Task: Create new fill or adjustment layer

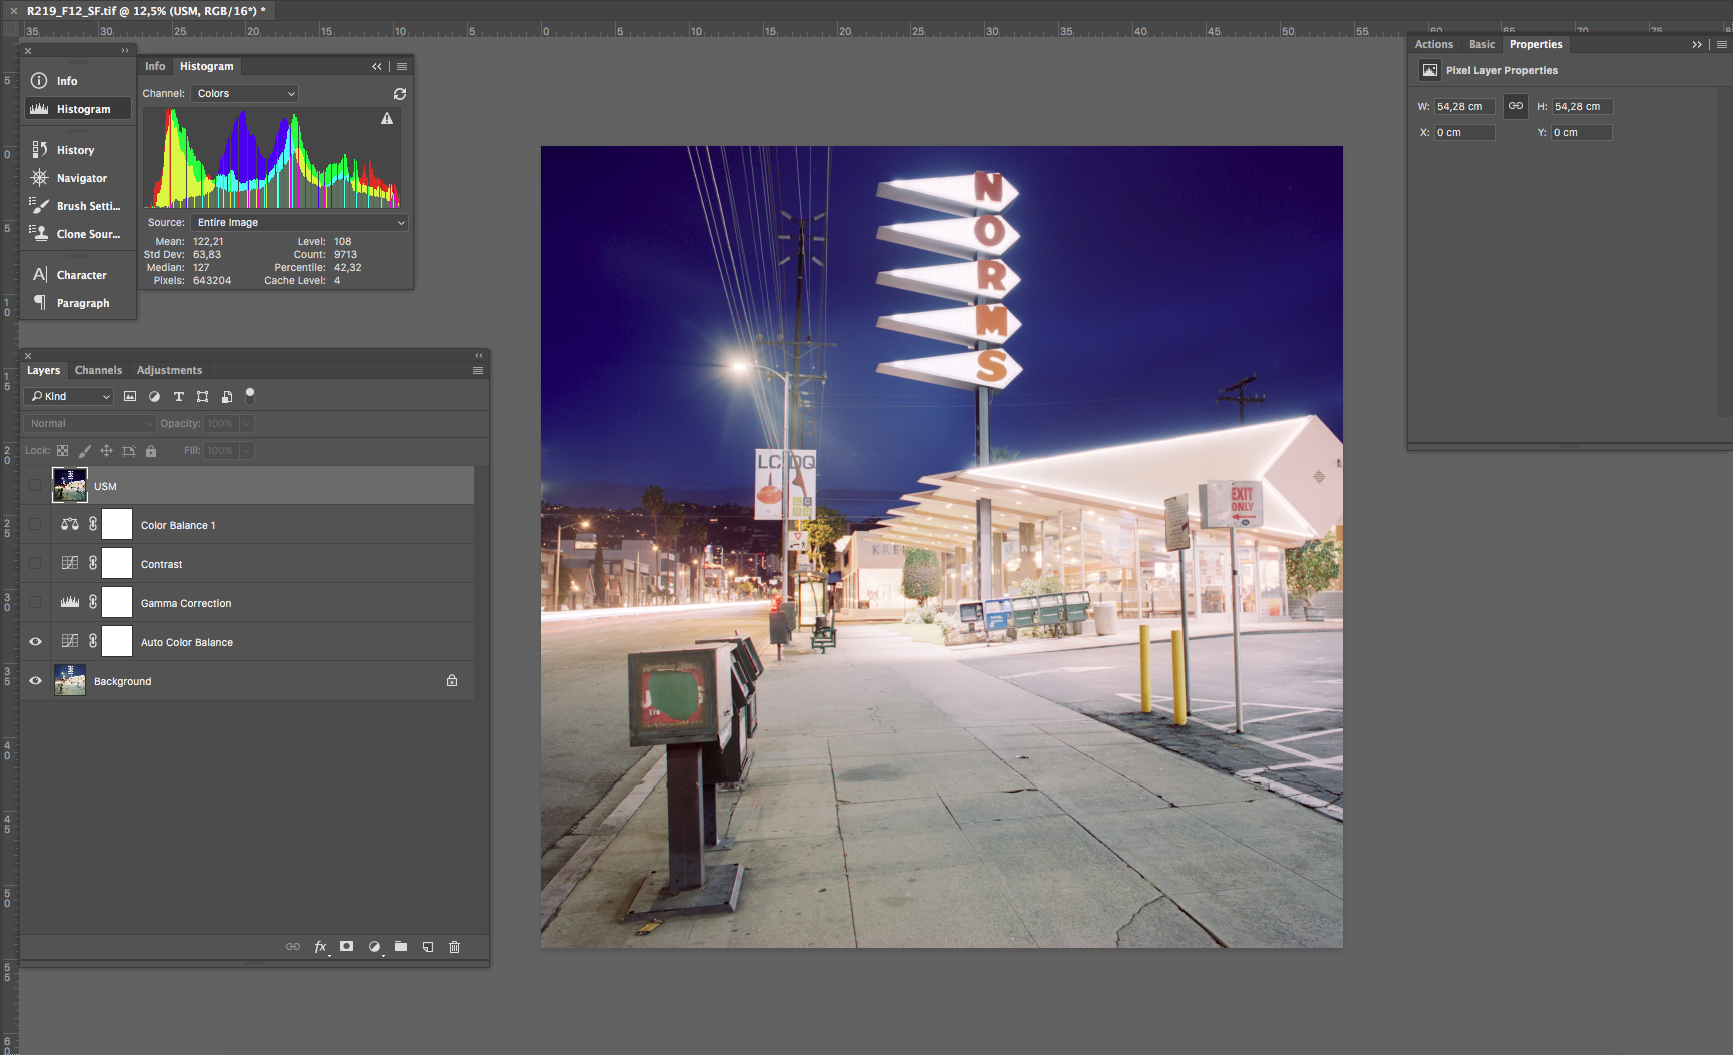Action: pos(374,947)
